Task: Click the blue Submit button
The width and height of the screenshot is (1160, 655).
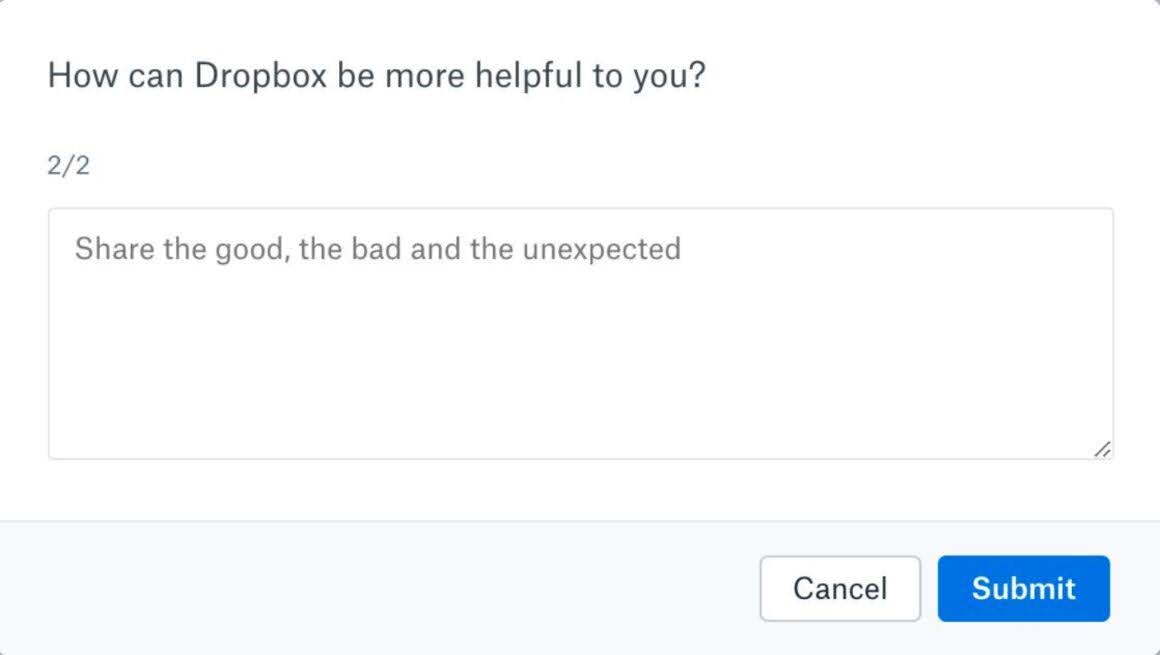Action: tap(1023, 588)
